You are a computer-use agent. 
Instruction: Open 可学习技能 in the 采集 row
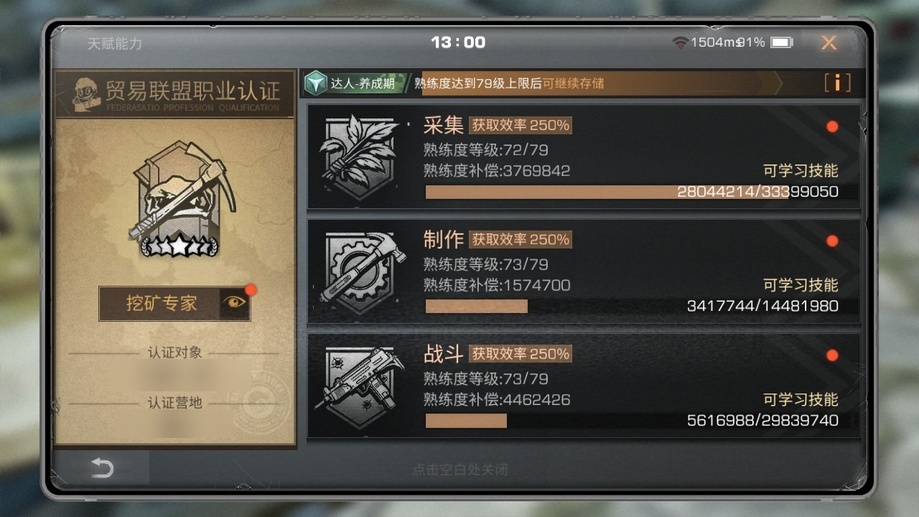800,171
